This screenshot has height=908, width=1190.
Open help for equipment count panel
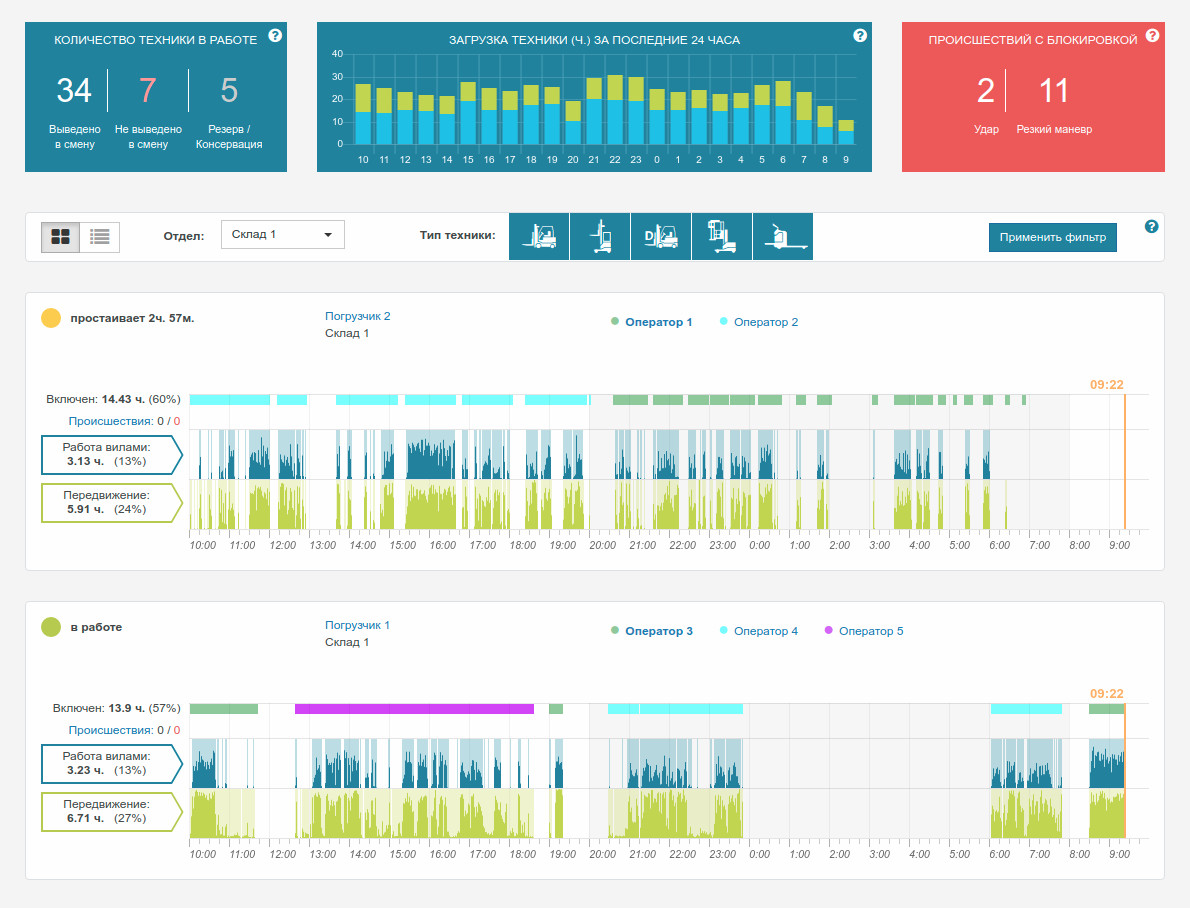[275, 35]
